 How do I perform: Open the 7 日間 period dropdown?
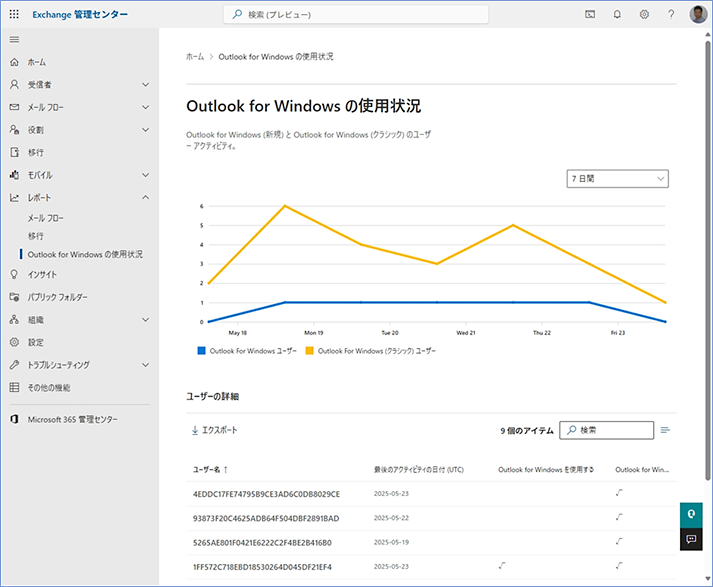click(618, 179)
